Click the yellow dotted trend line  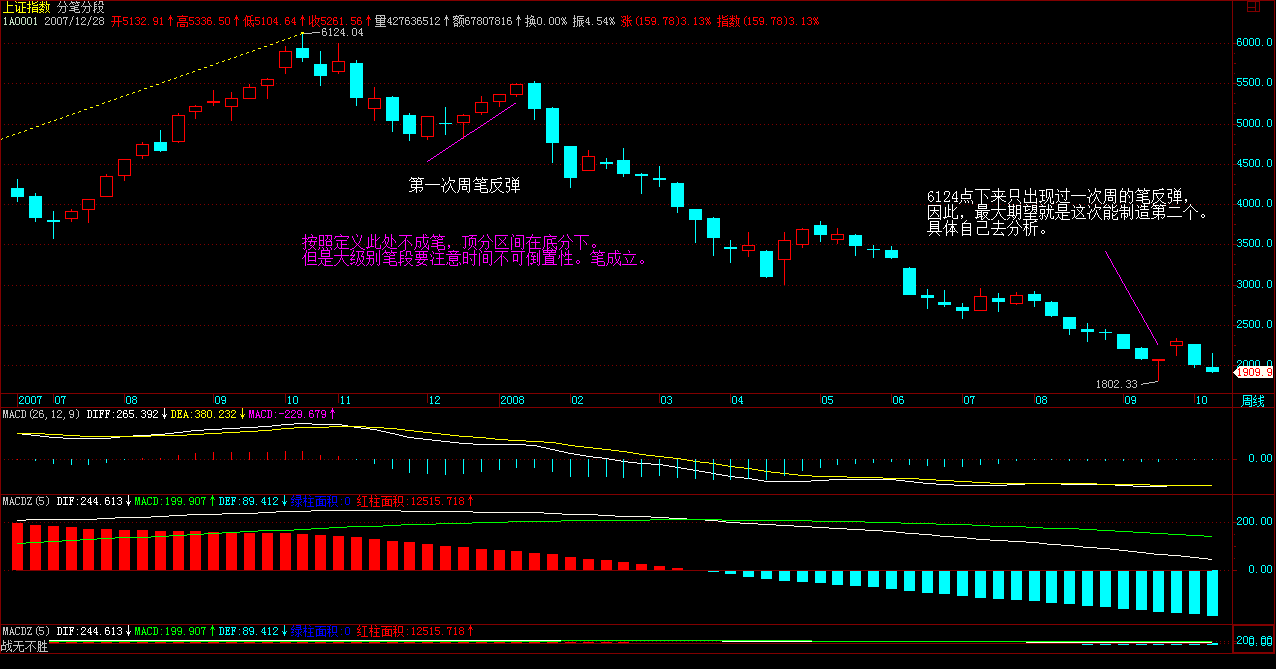pos(150,90)
